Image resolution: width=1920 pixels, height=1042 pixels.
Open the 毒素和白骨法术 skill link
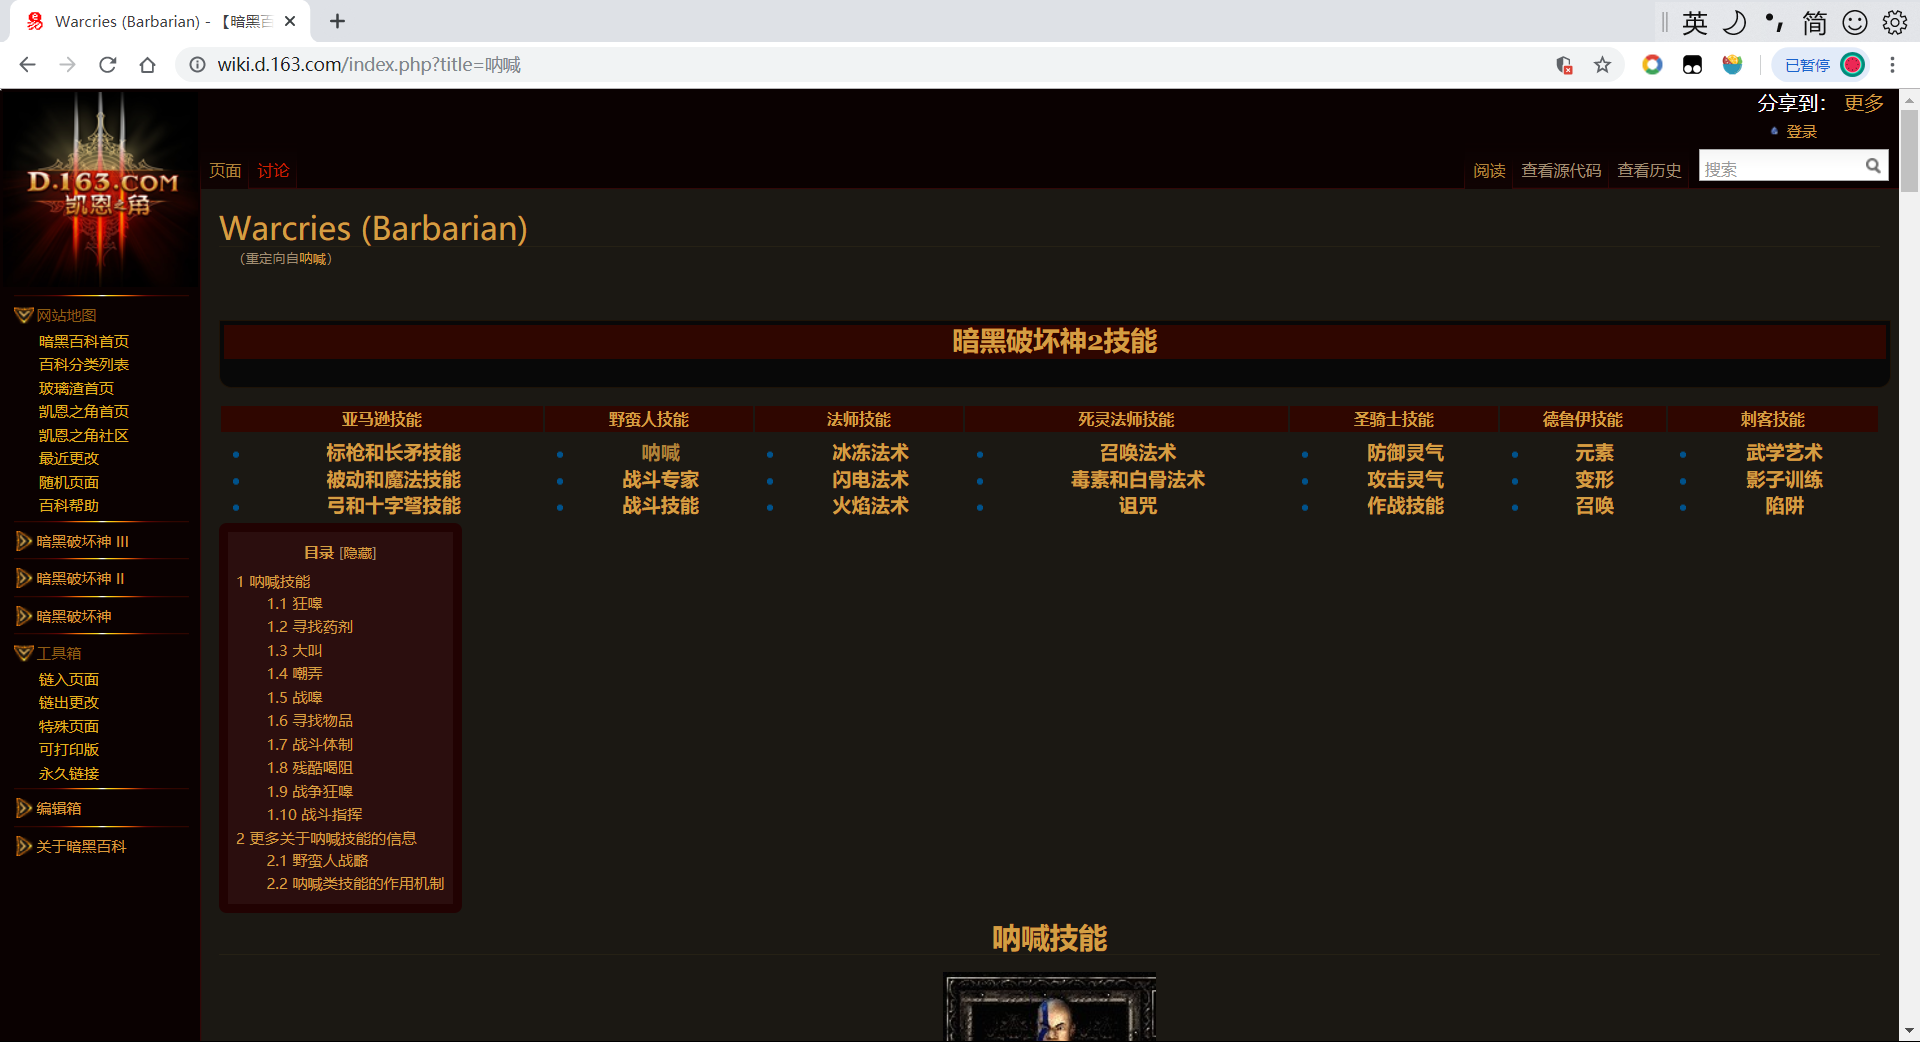click(1138, 480)
